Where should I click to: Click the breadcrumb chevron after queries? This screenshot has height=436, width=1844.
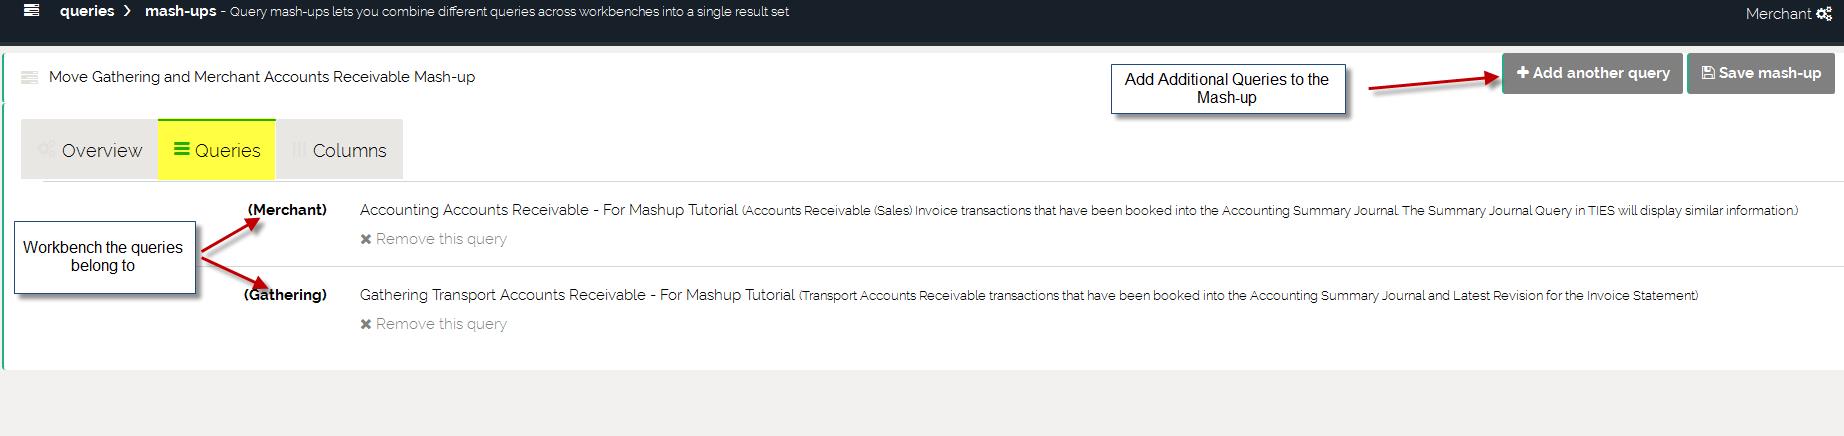[x=128, y=12]
